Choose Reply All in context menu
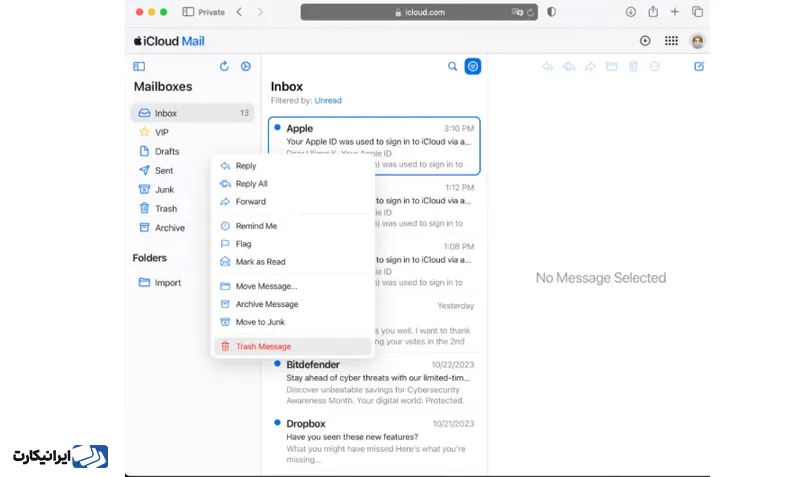 pos(293,184)
